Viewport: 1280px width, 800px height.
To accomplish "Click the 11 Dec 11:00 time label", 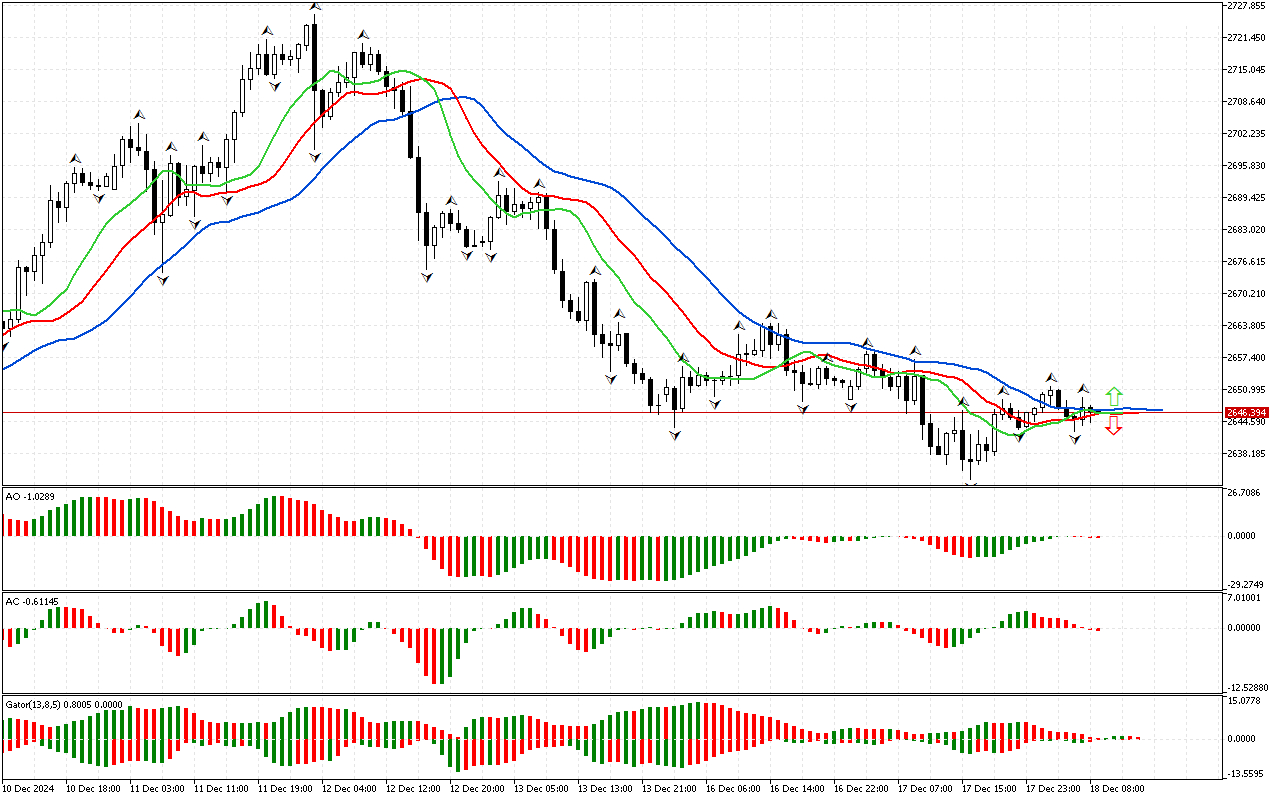I will point(222,789).
